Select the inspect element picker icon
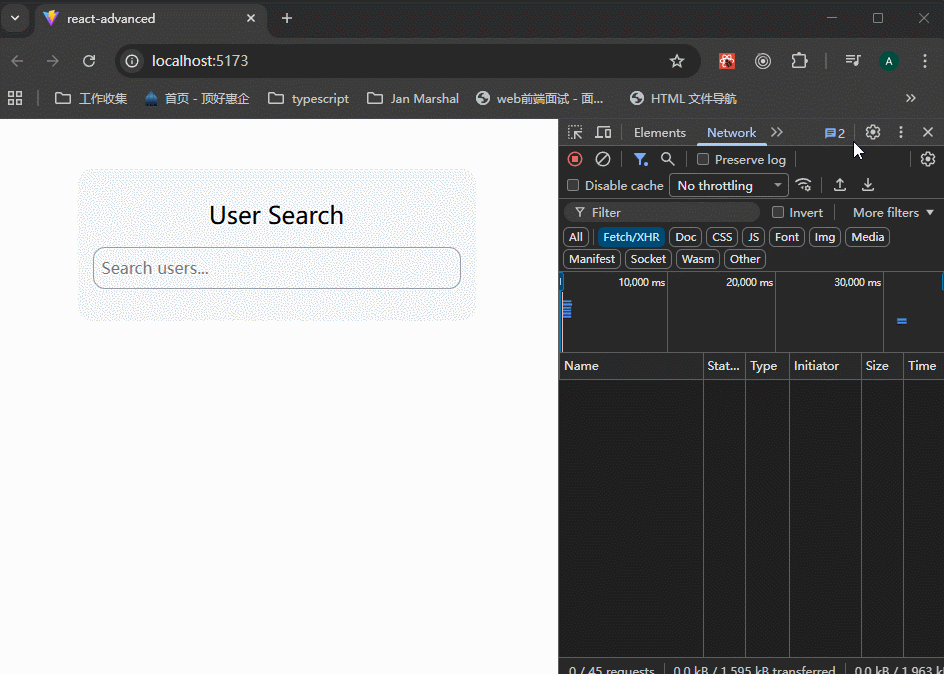944x674 pixels. pyautogui.click(x=575, y=132)
